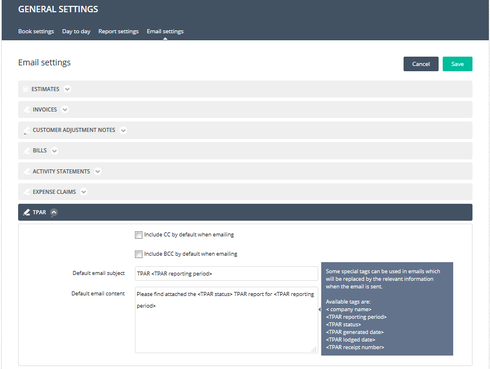The height and width of the screenshot is (369, 490).
Task: Click the '< company name>' tag text
Action: 348,309
